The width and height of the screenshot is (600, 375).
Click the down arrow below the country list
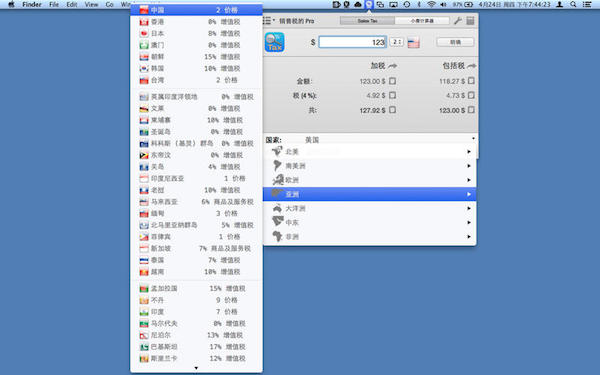(196, 368)
